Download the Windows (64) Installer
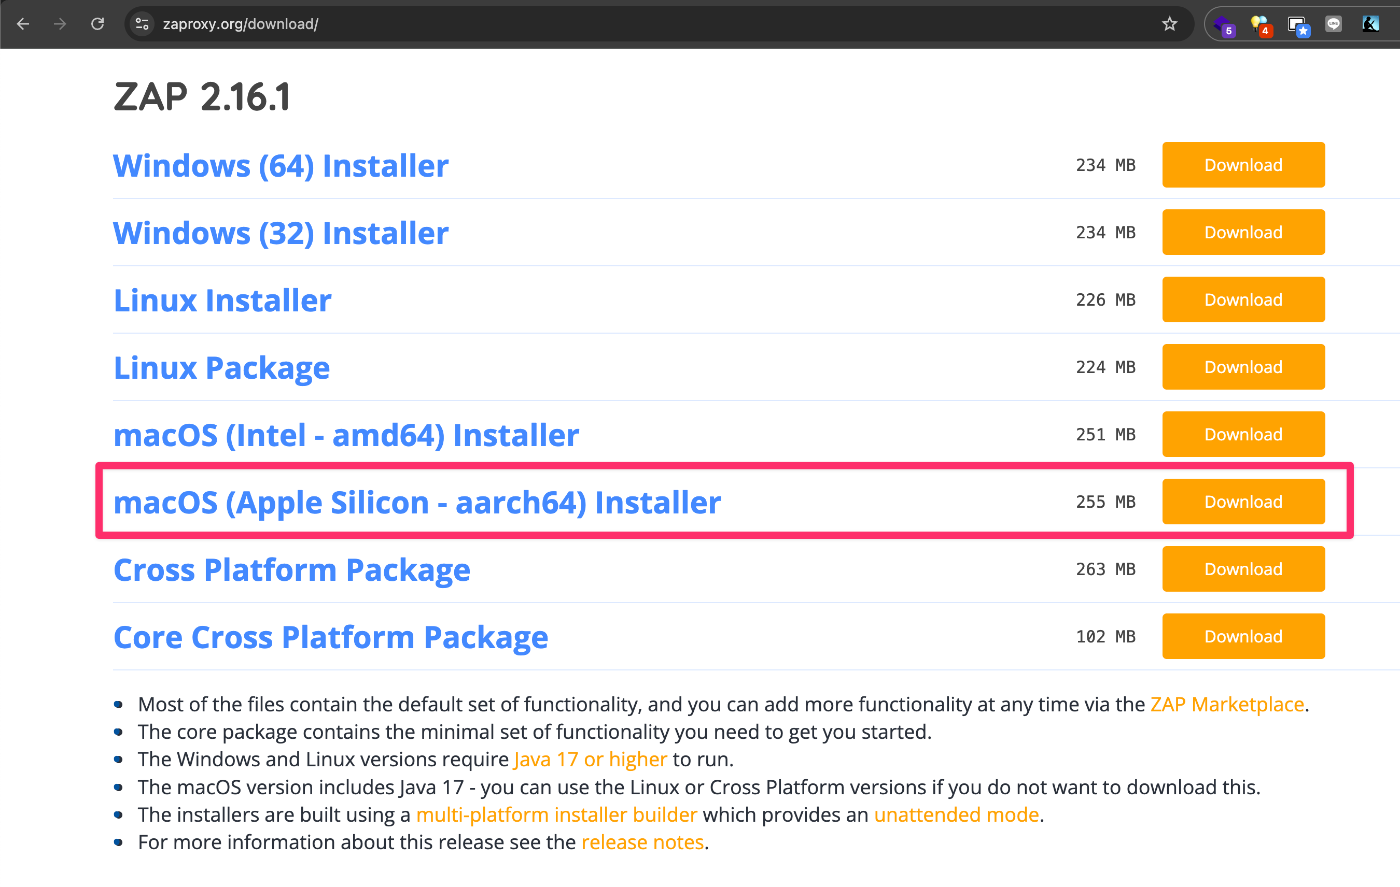The height and width of the screenshot is (887, 1400). coord(1243,165)
